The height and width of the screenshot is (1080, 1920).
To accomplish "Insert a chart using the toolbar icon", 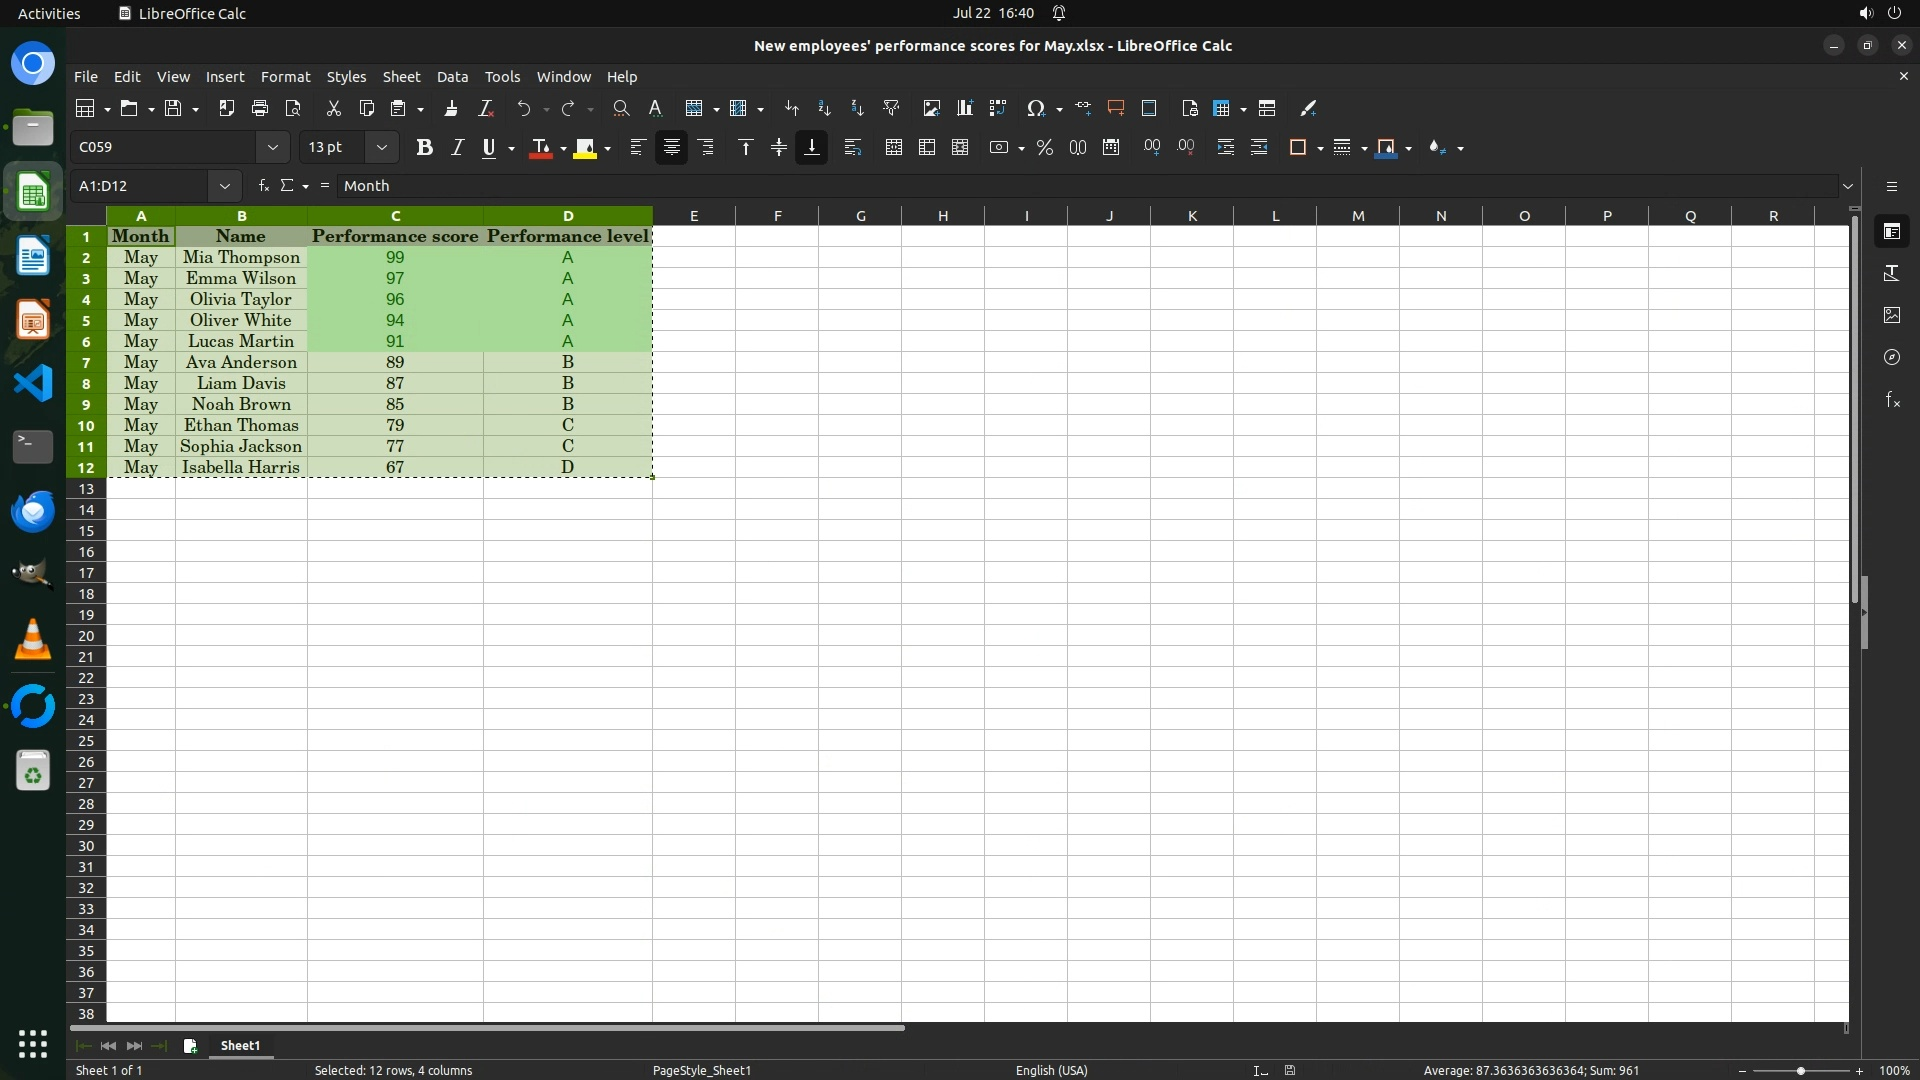I will 964,108.
